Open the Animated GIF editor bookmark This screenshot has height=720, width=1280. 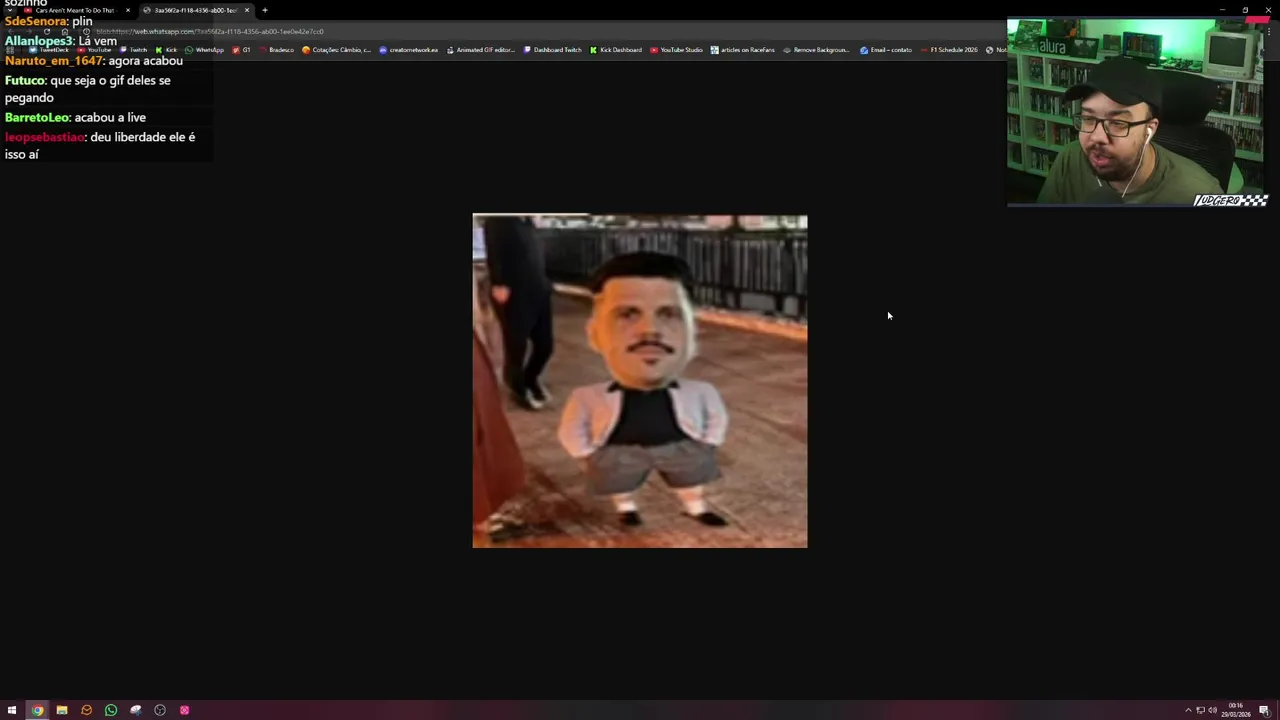coord(480,50)
